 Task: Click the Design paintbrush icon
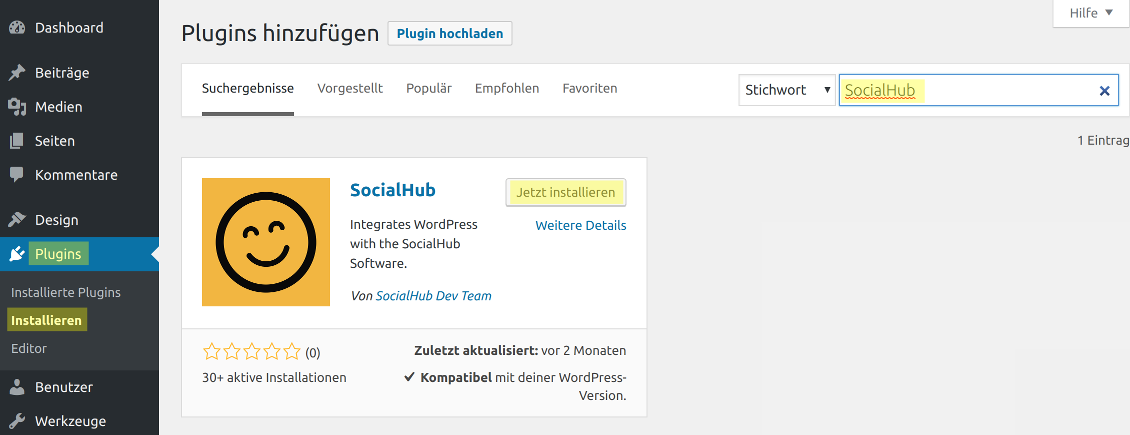(x=17, y=220)
